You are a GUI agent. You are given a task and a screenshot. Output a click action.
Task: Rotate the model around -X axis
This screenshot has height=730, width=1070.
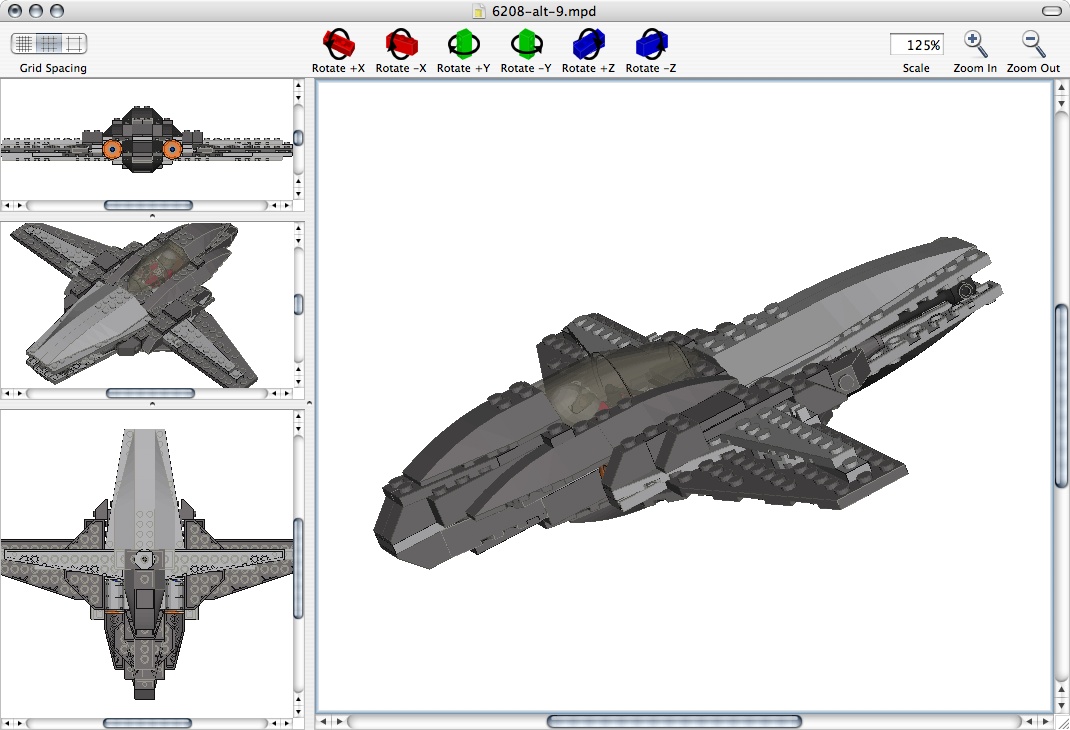(400, 44)
